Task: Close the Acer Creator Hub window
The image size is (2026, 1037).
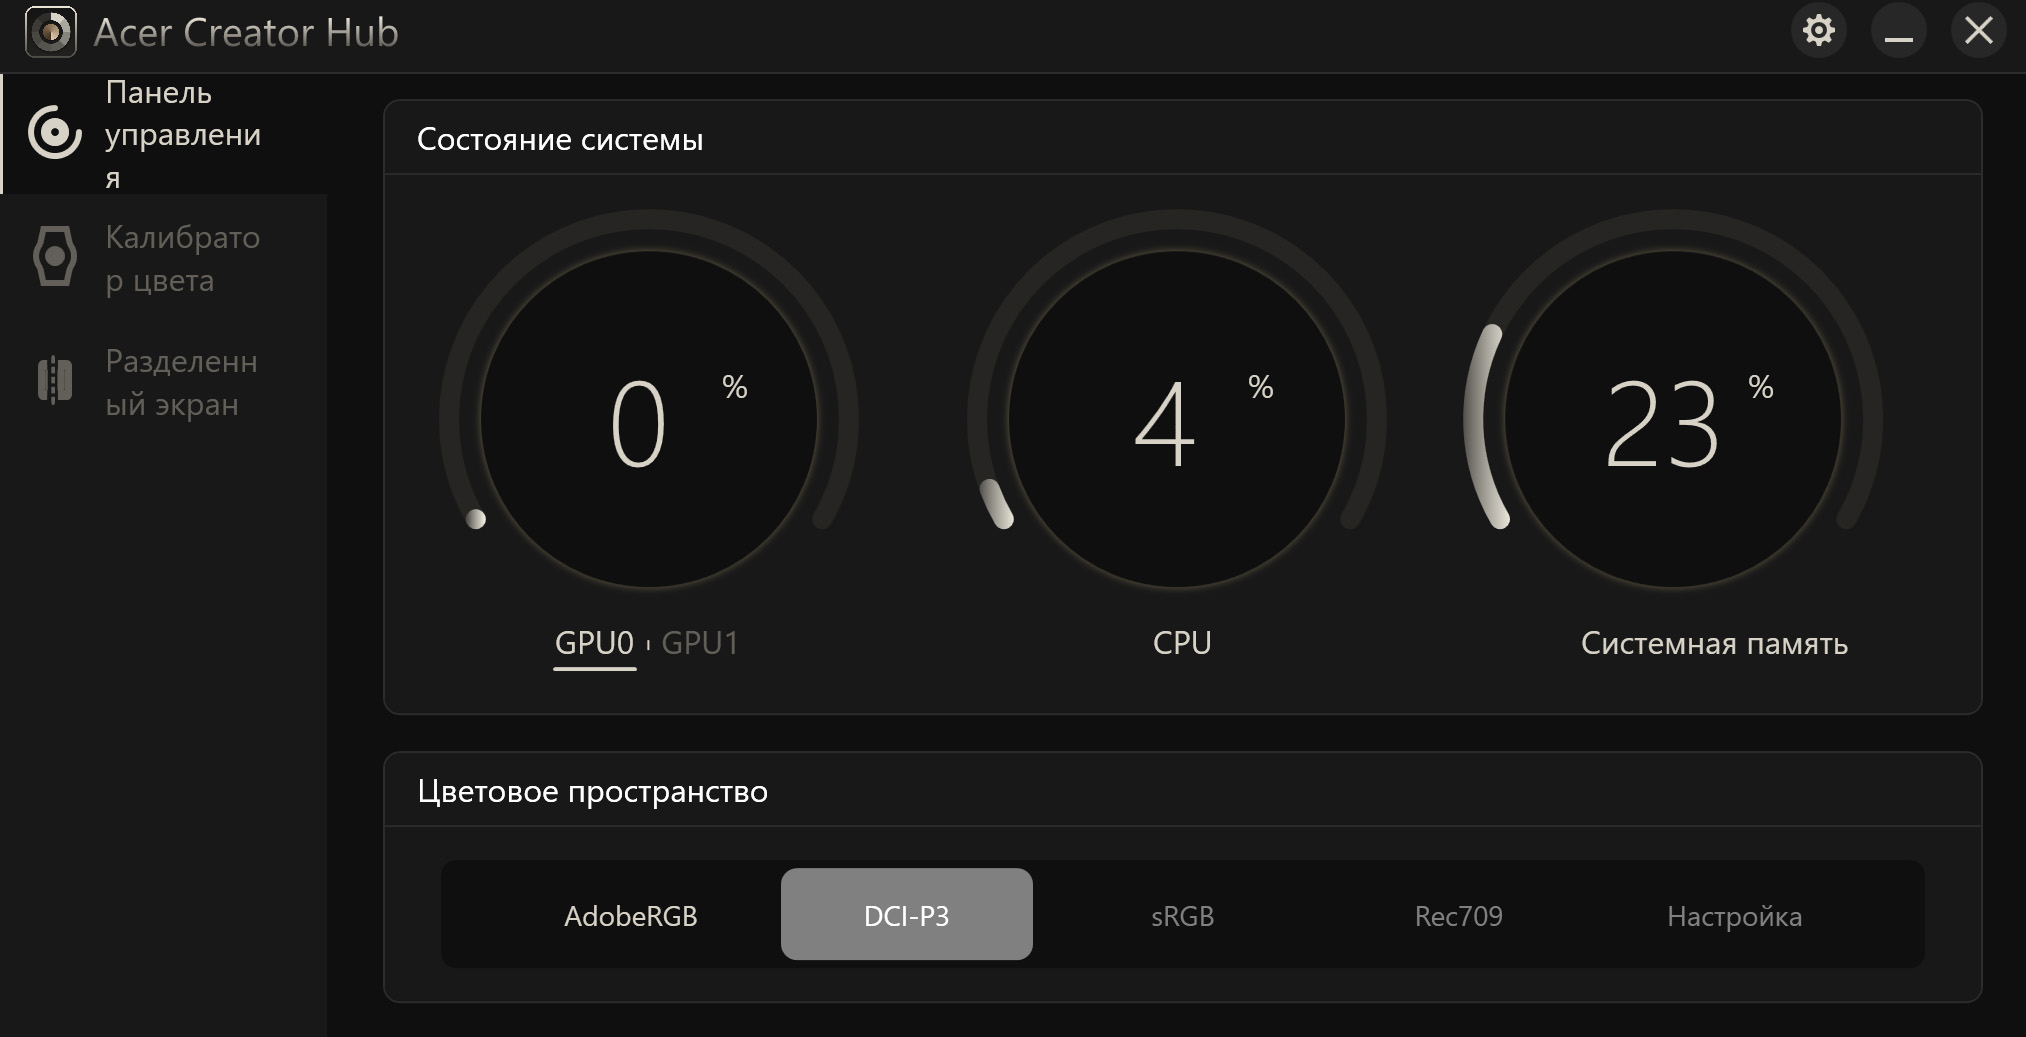Action: coord(1978,31)
